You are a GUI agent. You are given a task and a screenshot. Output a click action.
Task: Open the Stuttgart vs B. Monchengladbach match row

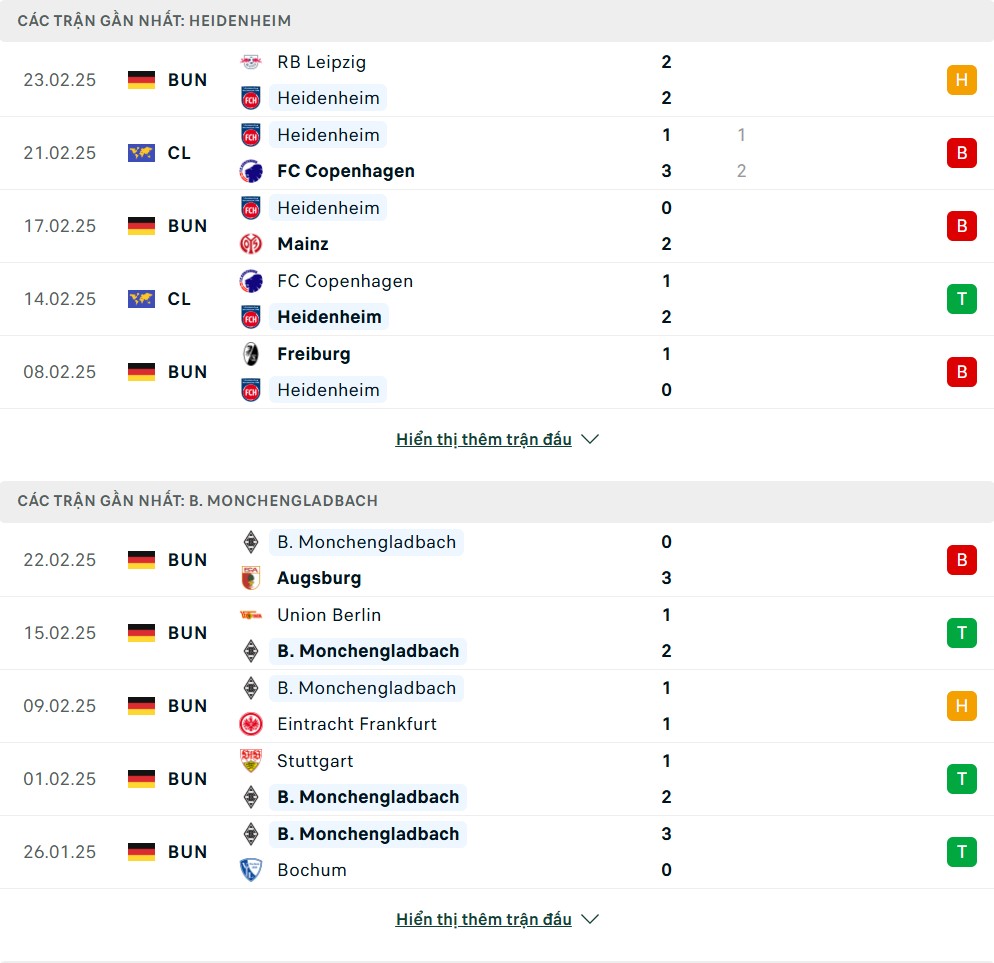tap(500, 779)
